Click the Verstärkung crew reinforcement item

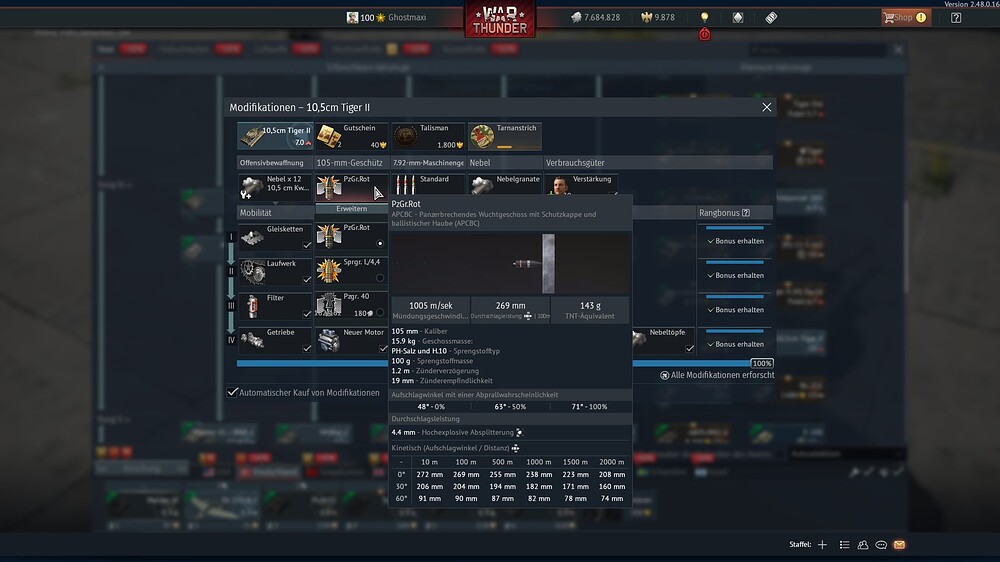click(x=581, y=184)
